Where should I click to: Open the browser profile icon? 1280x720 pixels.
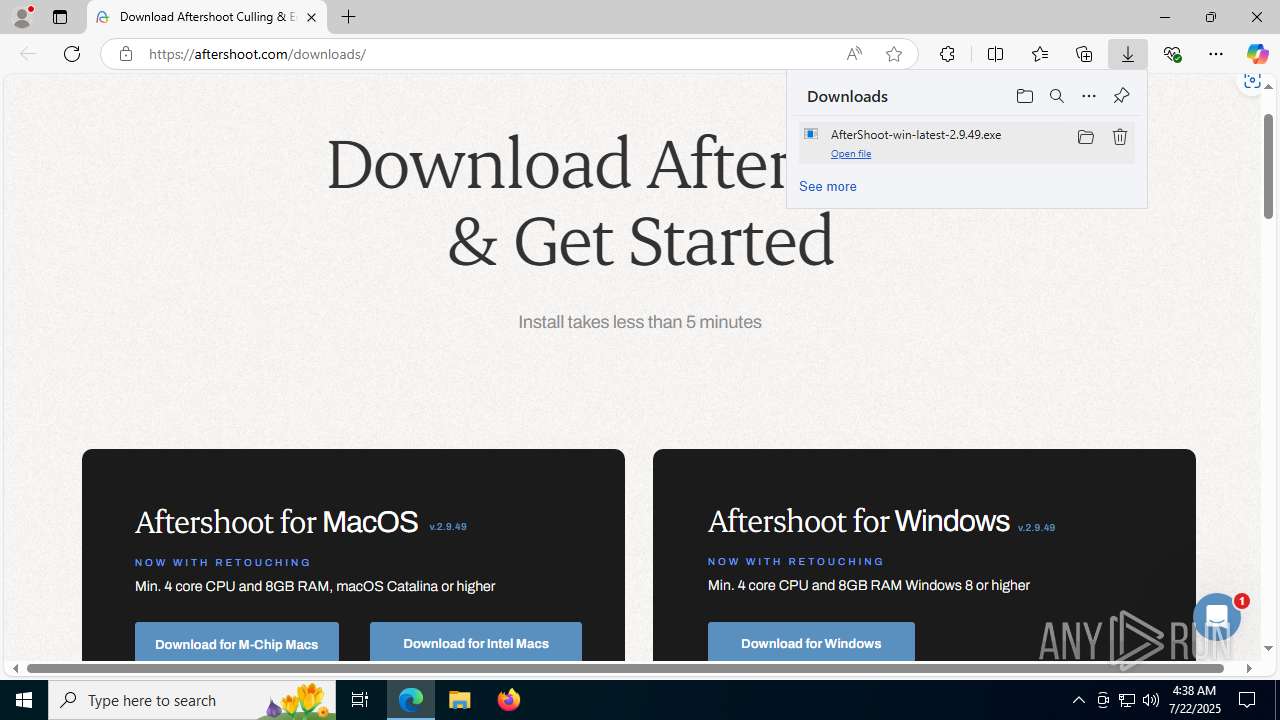tap(22, 17)
